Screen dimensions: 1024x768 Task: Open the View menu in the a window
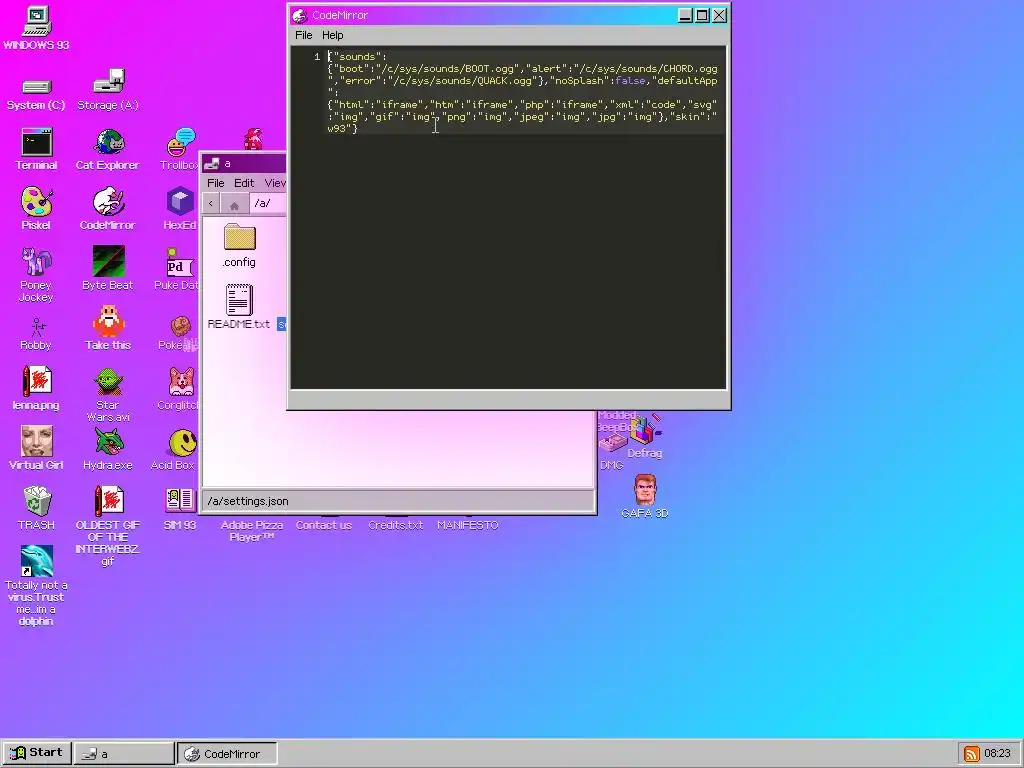(275, 183)
